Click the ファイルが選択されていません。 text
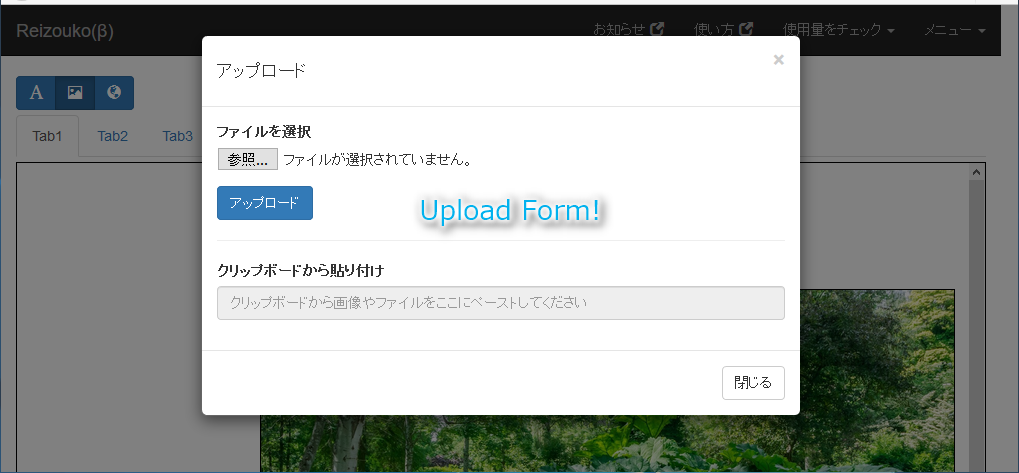 pyautogui.click(x=378, y=159)
